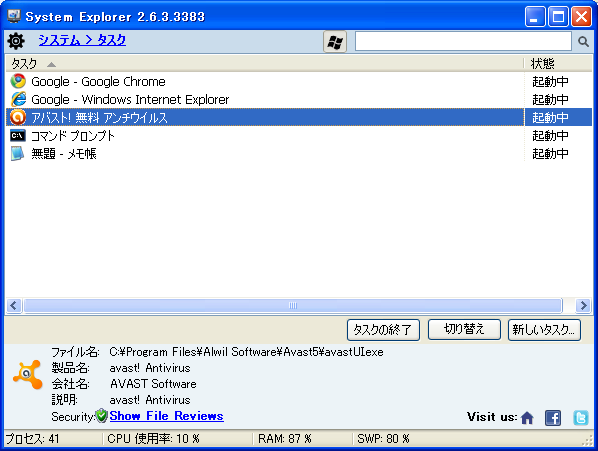This screenshot has height=451, width=598.
Task: Click the horizontal scrollbar left arrow
Action: [14, 305]
